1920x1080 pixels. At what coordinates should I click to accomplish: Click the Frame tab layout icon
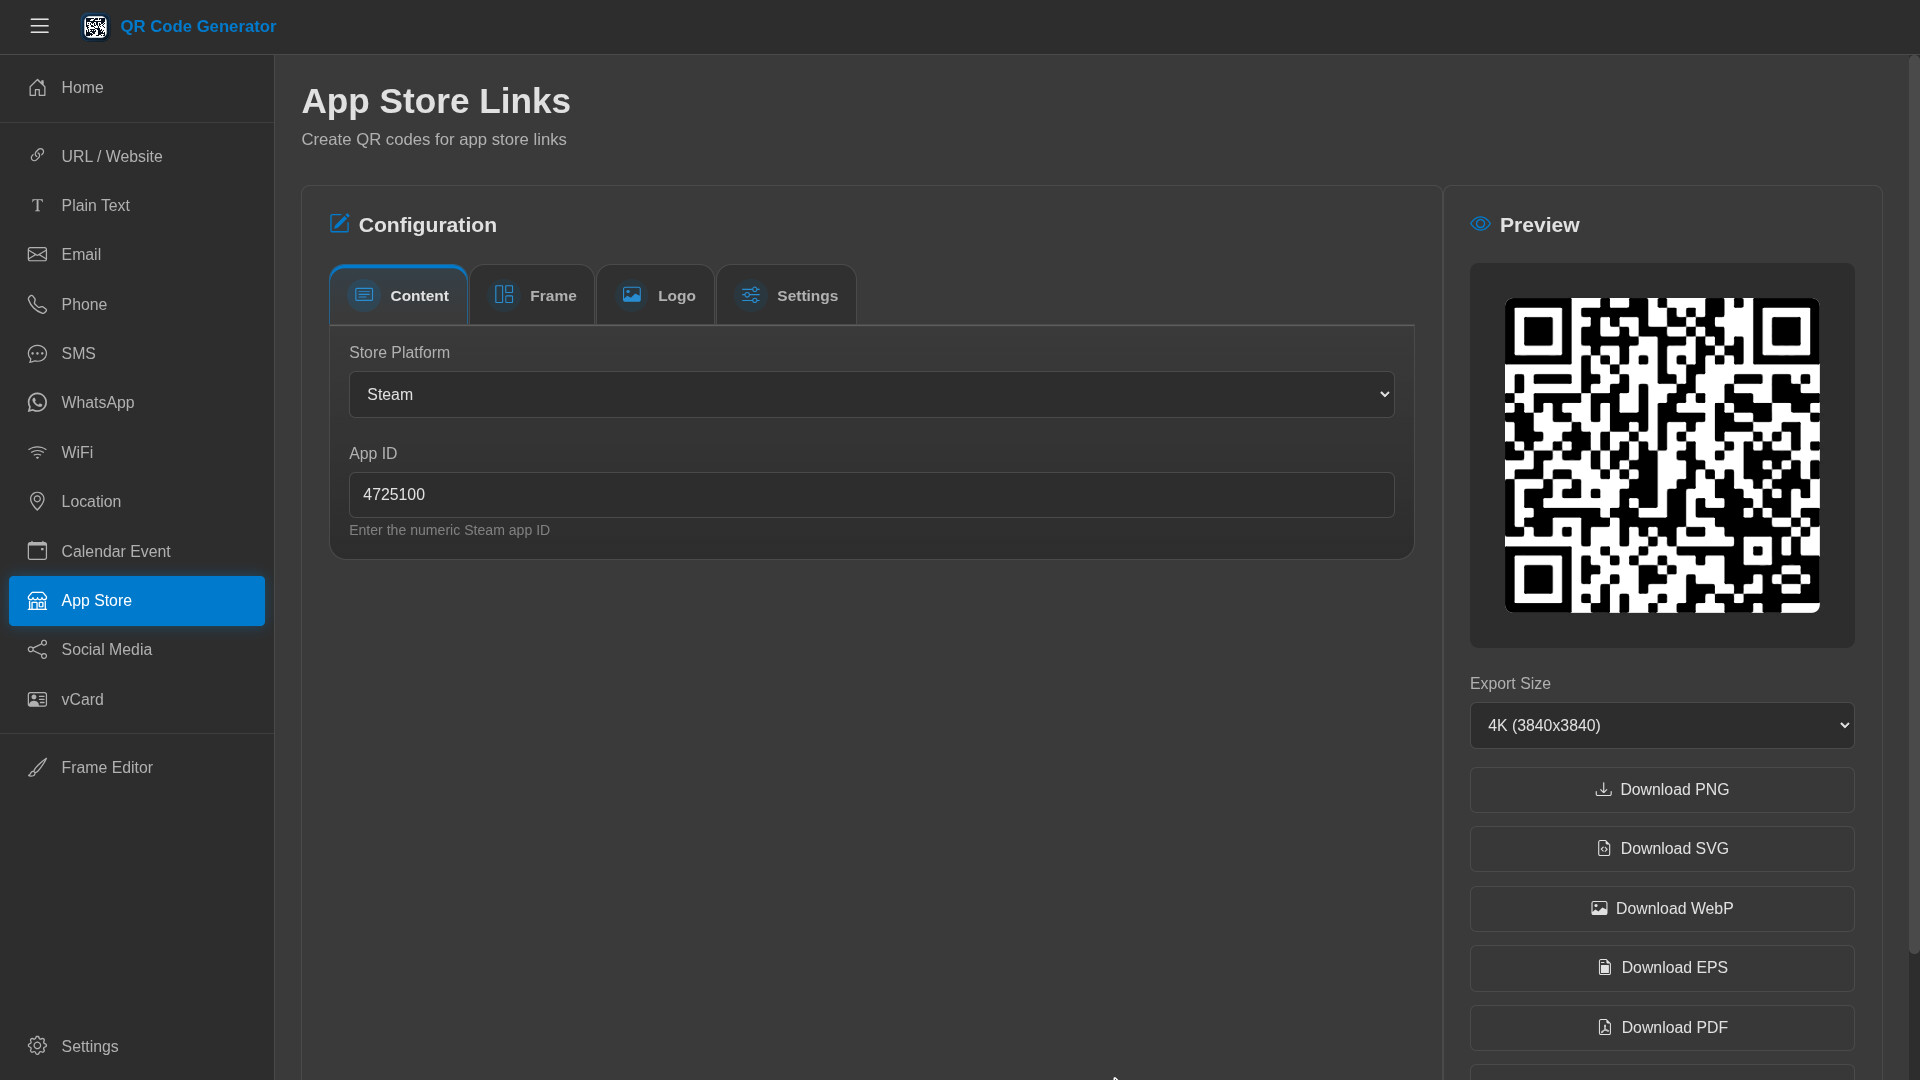[504, 295]
